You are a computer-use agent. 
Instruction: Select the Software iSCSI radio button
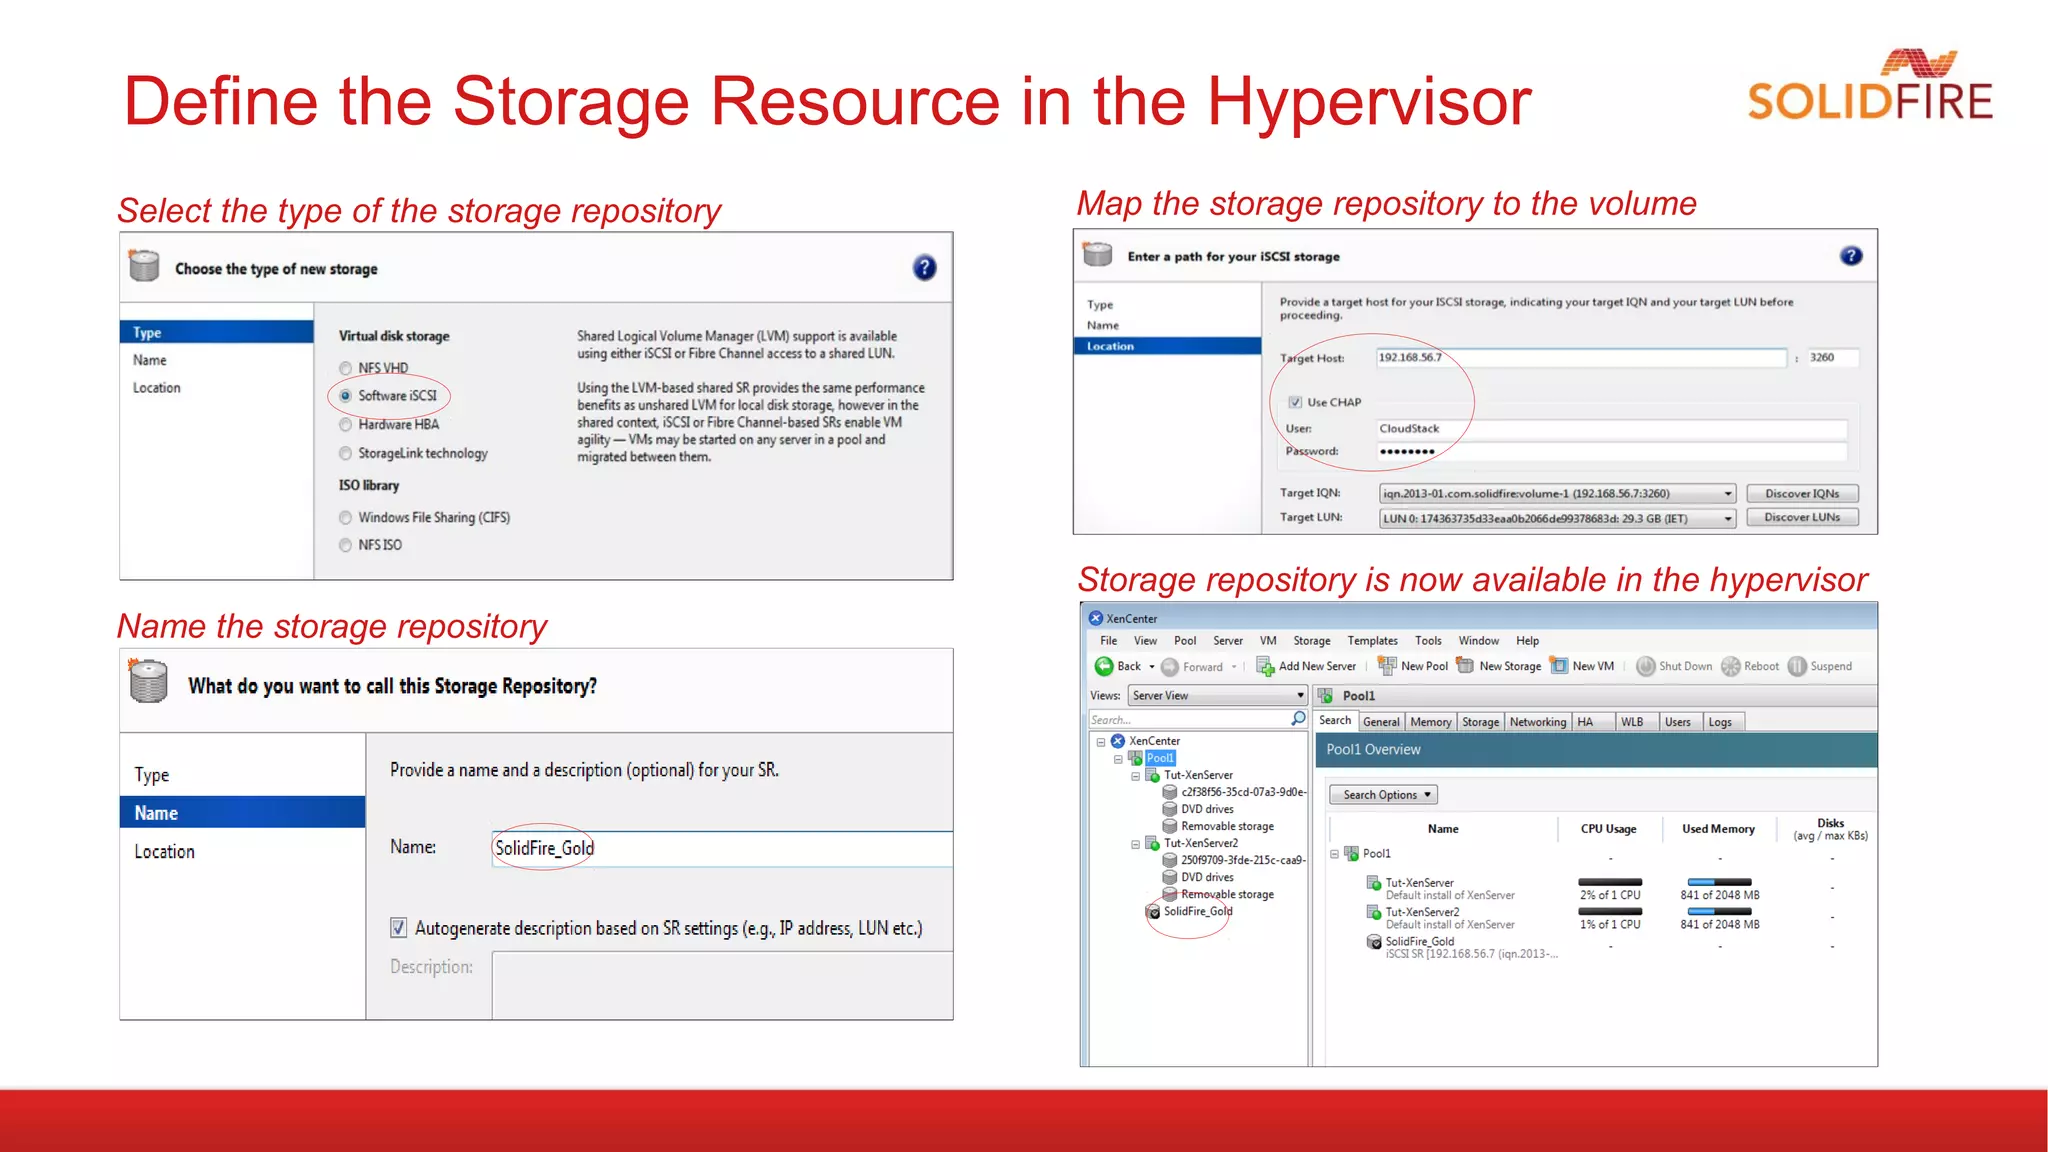pyautogui.click(x=345, y=396)
